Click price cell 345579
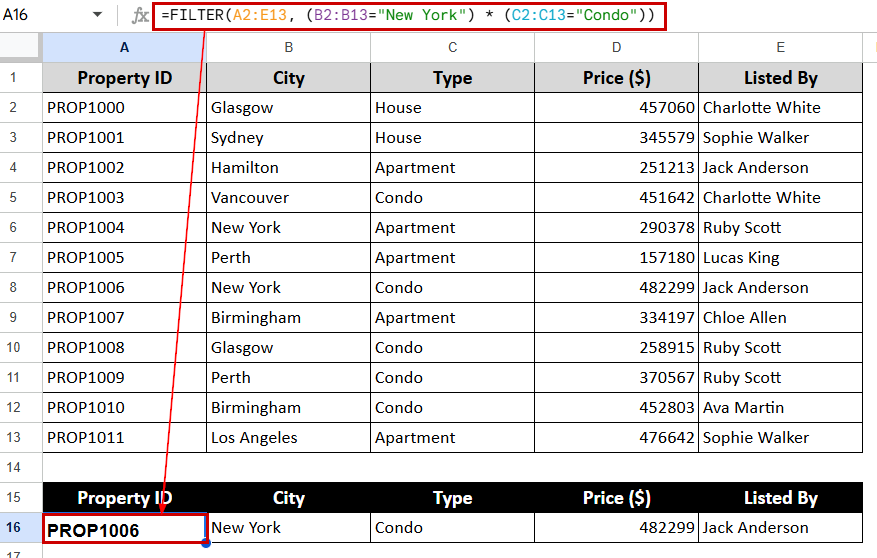The width and height of the screenshot is (877, 558). tap(616, 138)
